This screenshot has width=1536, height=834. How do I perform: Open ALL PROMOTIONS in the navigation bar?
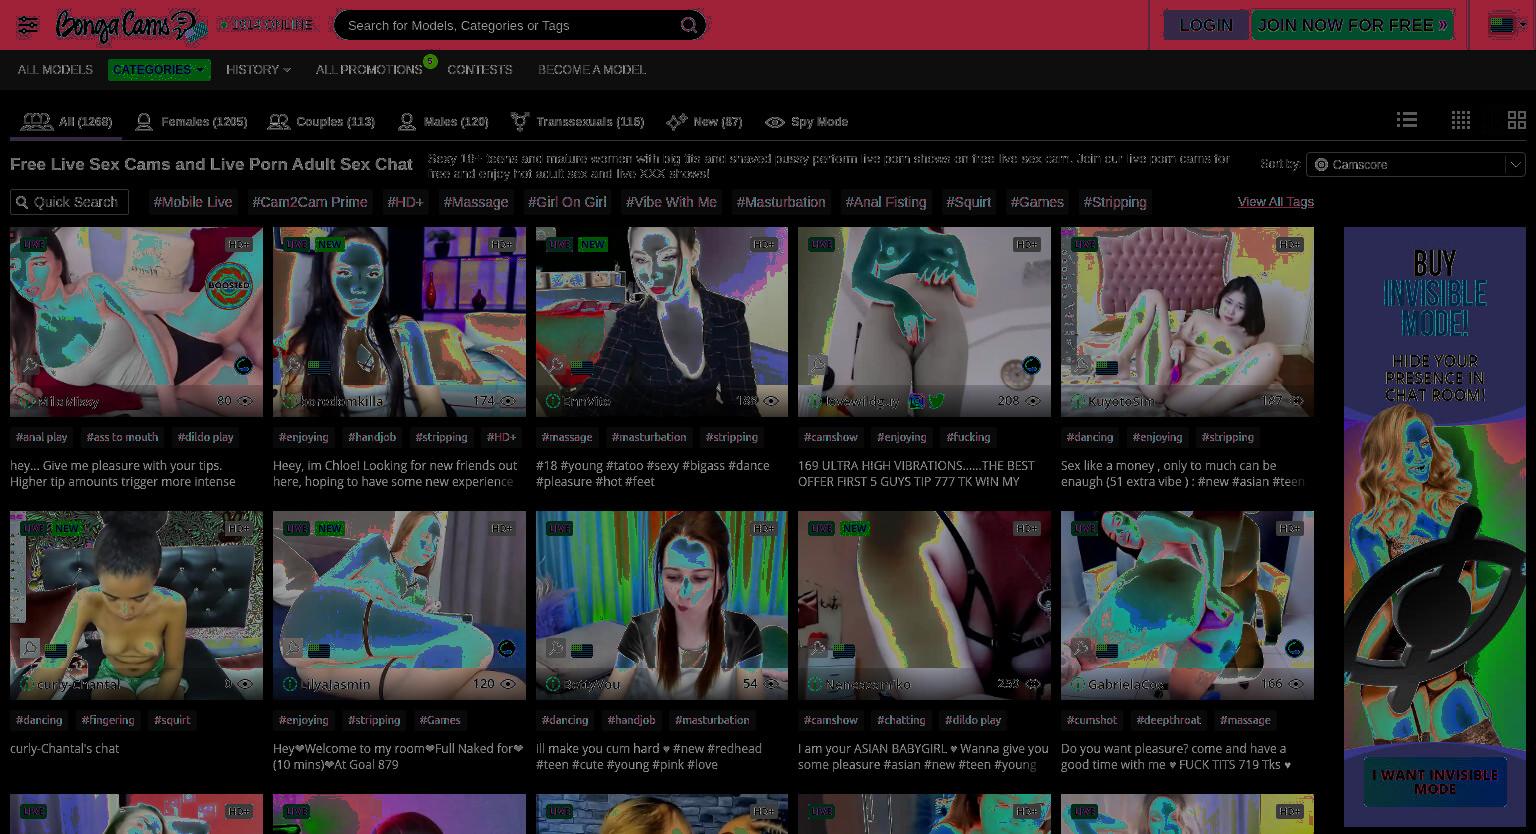pos(369,70)
